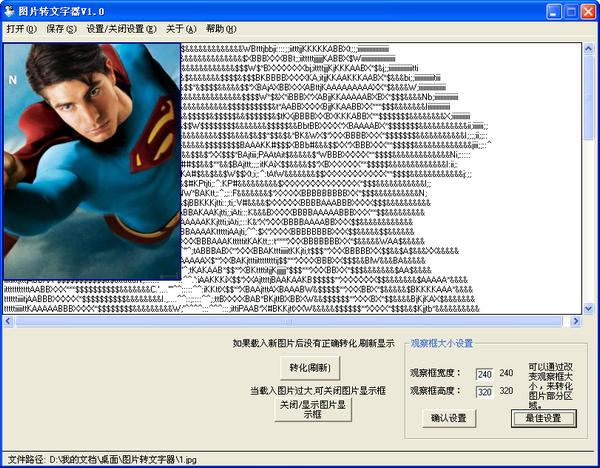Click the 观察框大小设置 group label

tap(442, 343)
